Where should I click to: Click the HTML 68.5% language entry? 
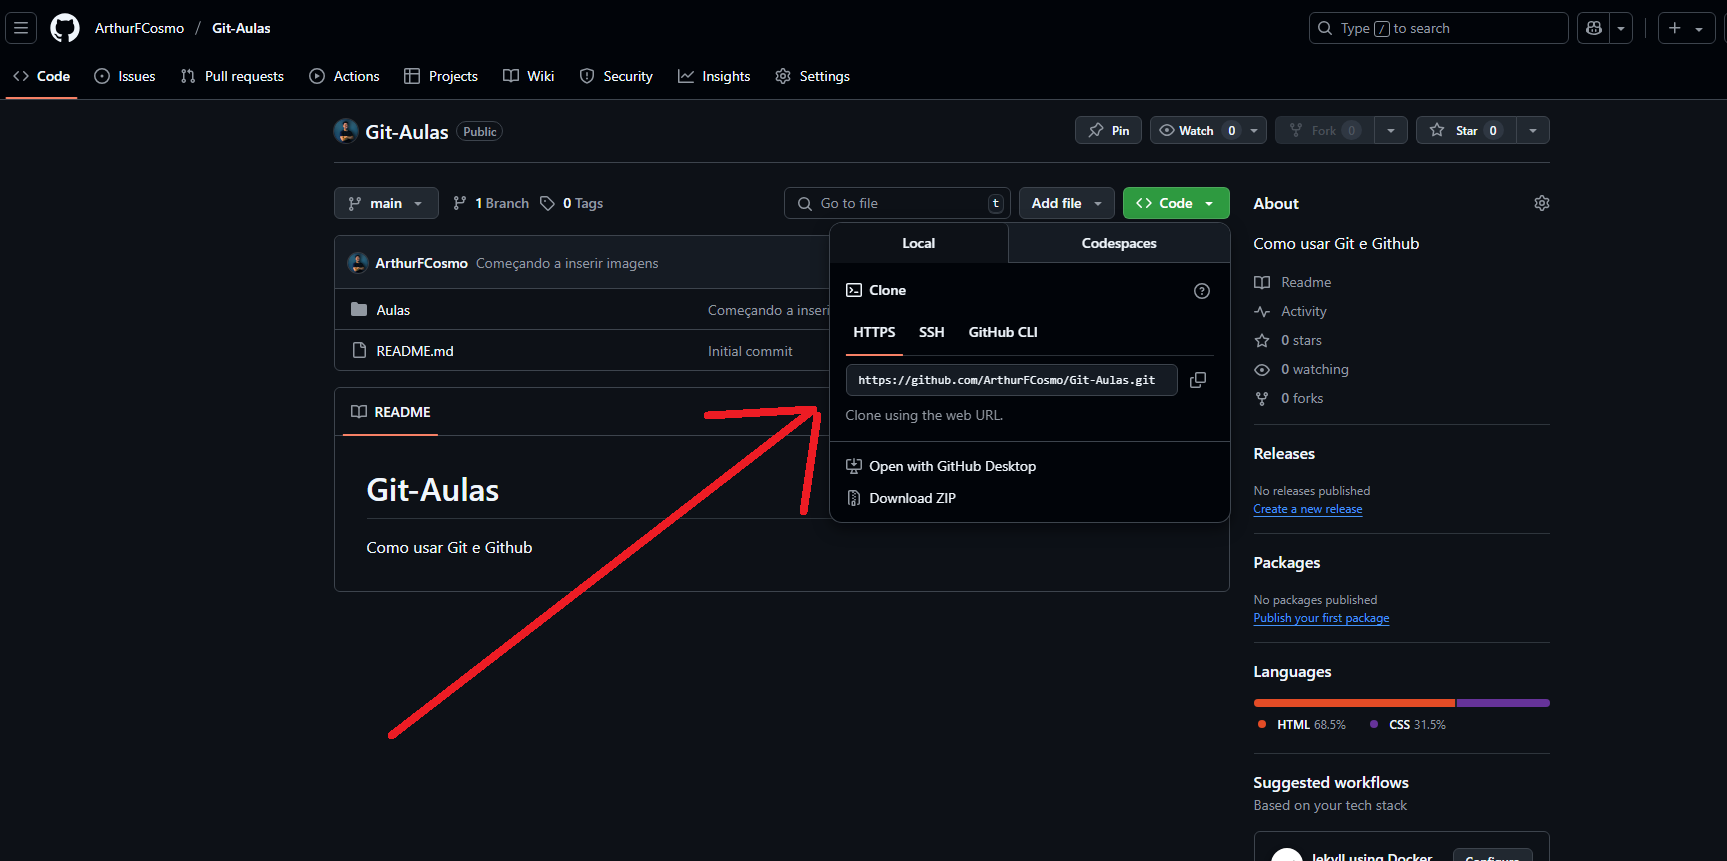[x=1301, y=725]
